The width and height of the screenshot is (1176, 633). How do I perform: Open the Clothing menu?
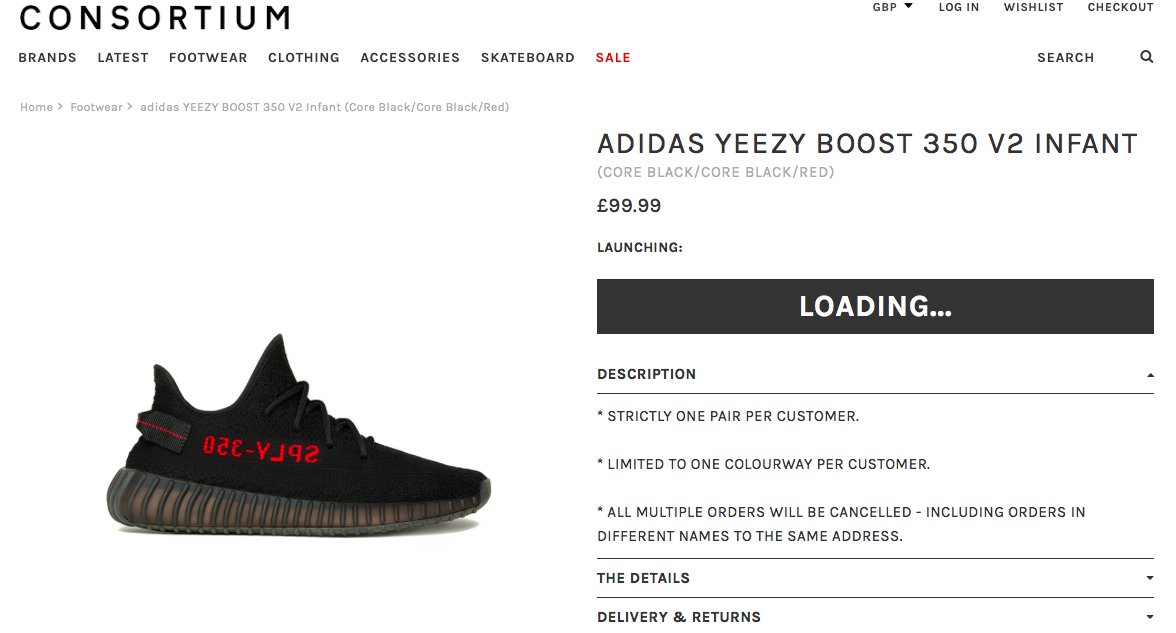[304, 58]
